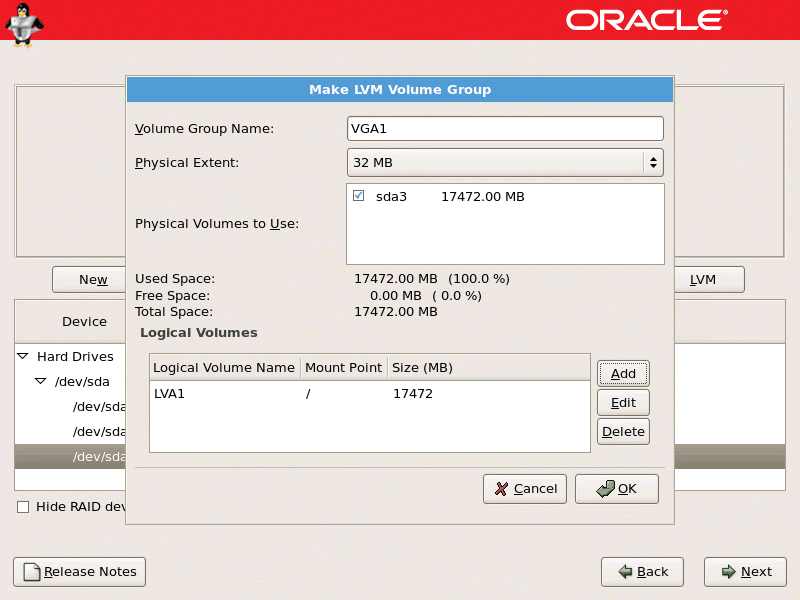Click the Total Space value
Image resolution: width=800 pixels, height=600 pixels.
tap(396, 312)
